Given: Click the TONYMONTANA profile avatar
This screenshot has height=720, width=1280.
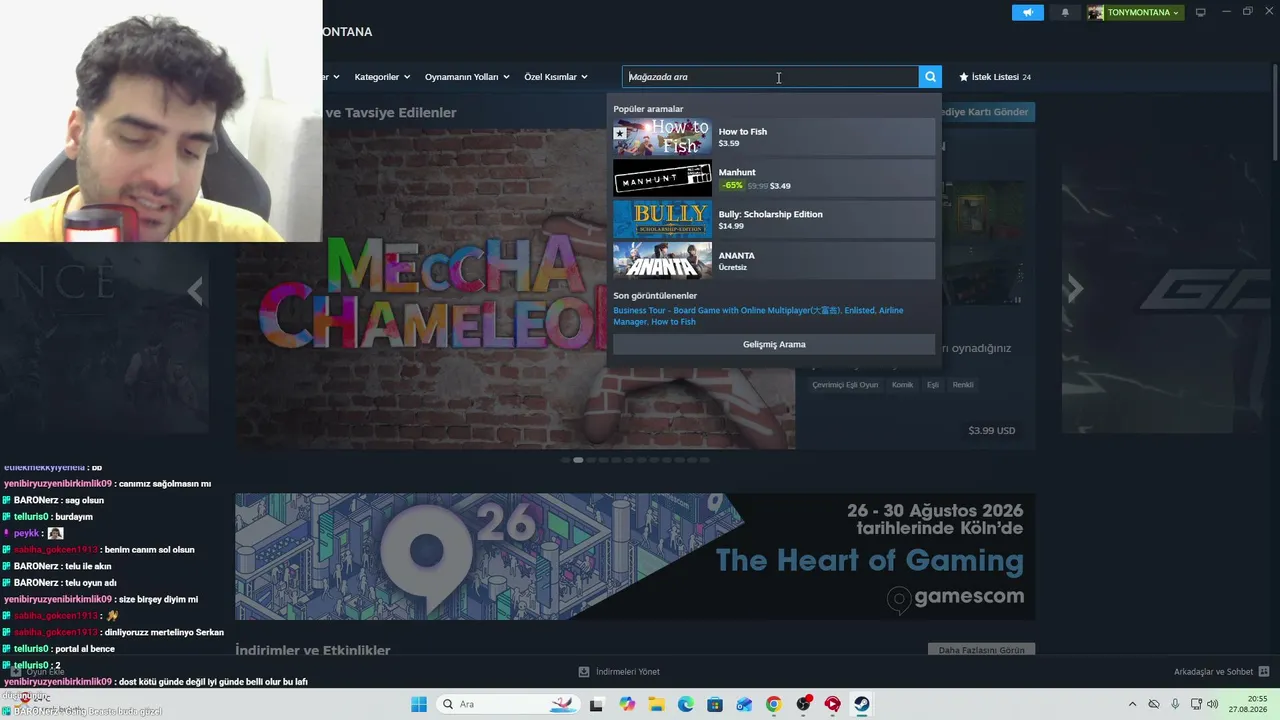Looking at the screenshot, I should (x=1096, y=12).
